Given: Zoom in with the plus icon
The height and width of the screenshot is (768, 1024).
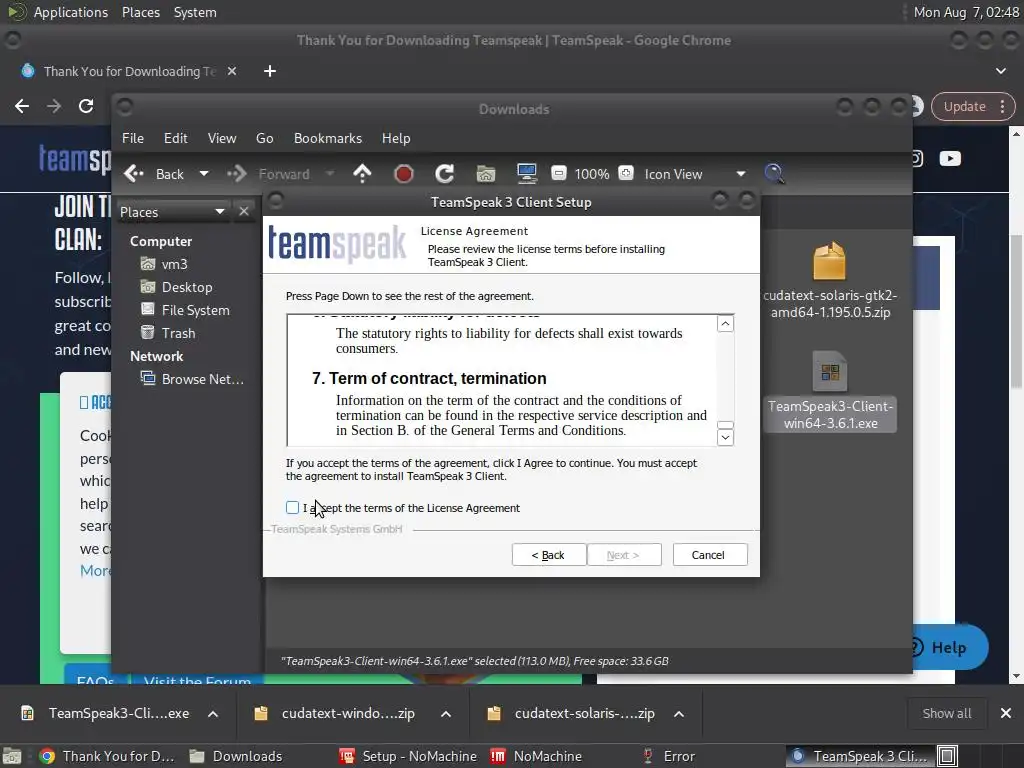Looking at the screenshot, I should 626,173.
